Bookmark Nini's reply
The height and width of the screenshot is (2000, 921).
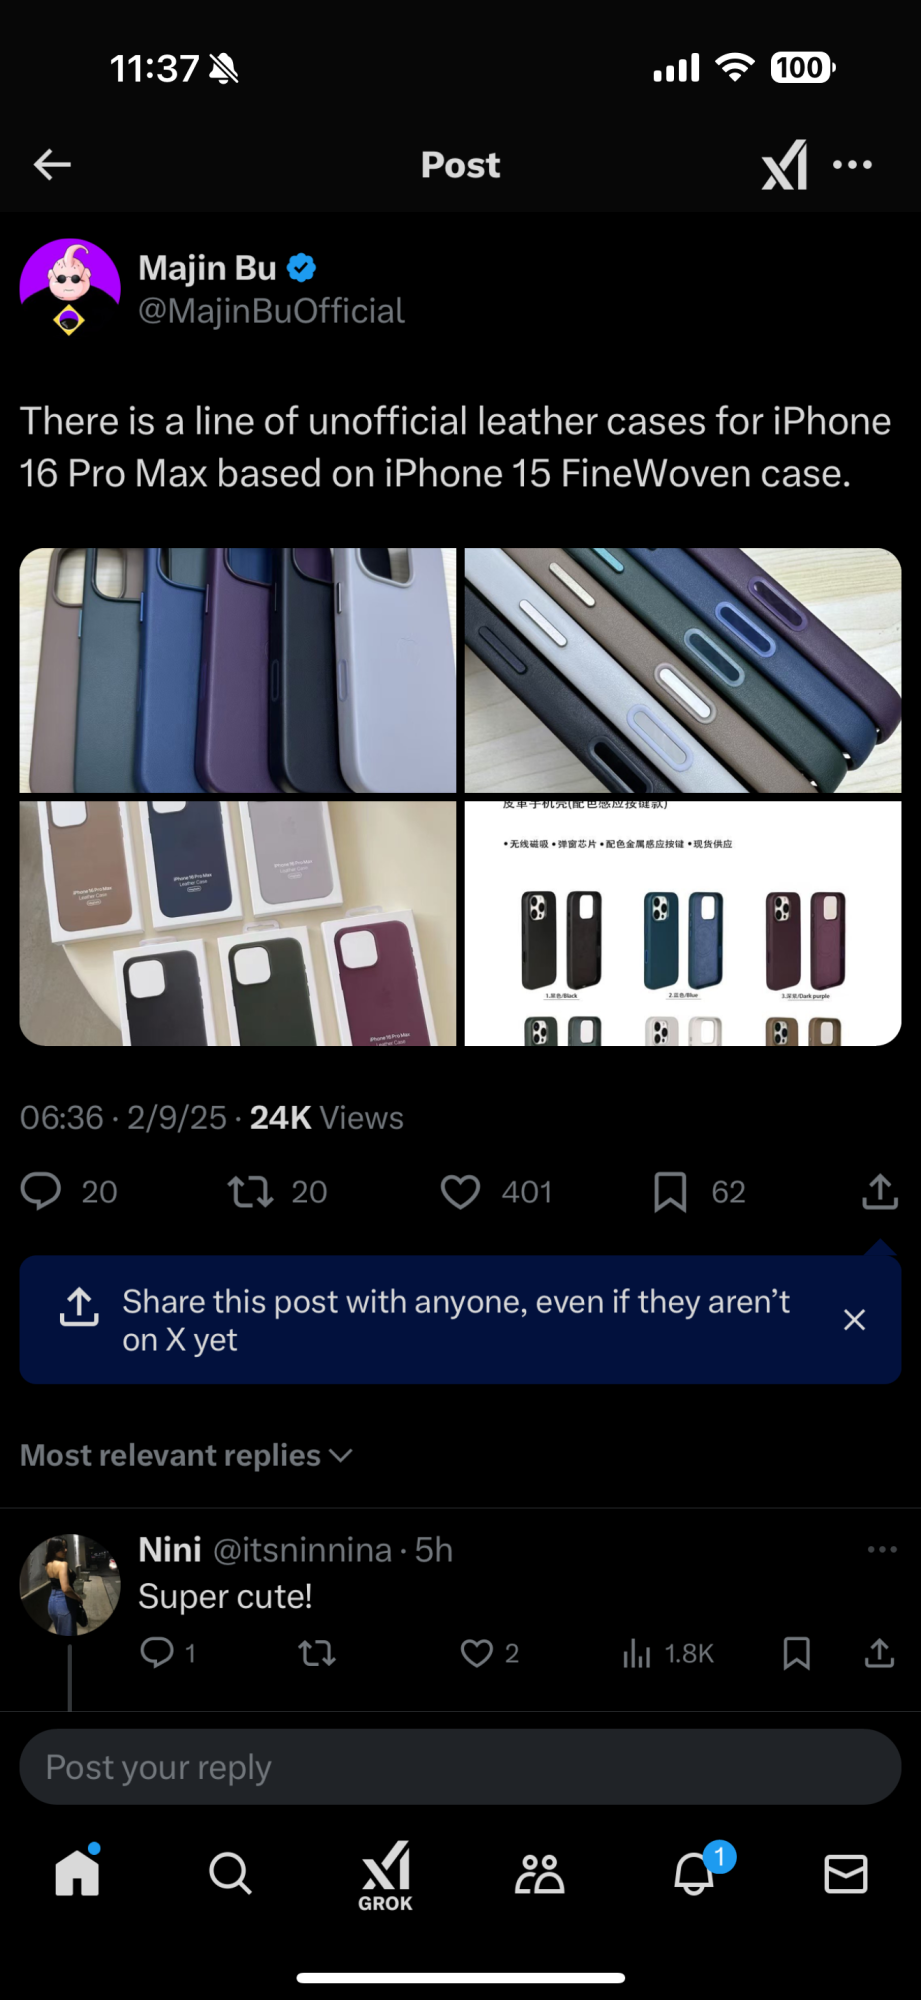(796, 1653)
